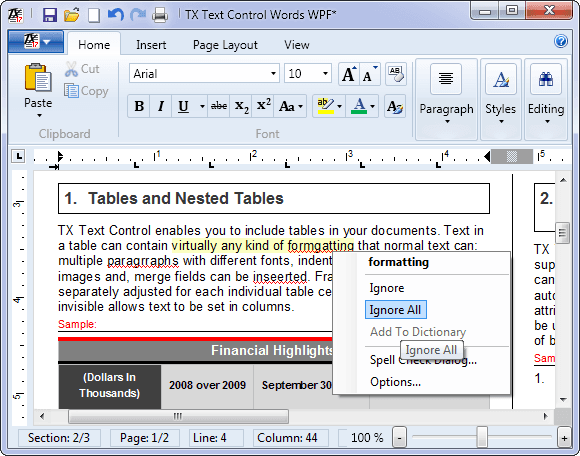Apply green font color

[x=358, y=107]
